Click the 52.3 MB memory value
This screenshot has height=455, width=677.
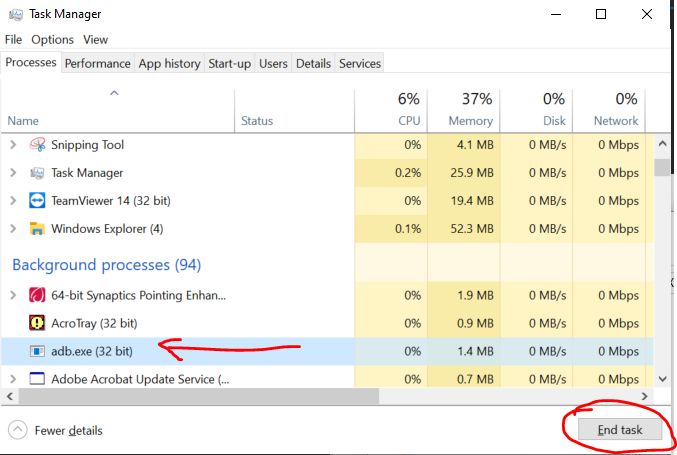pos(472,228)
